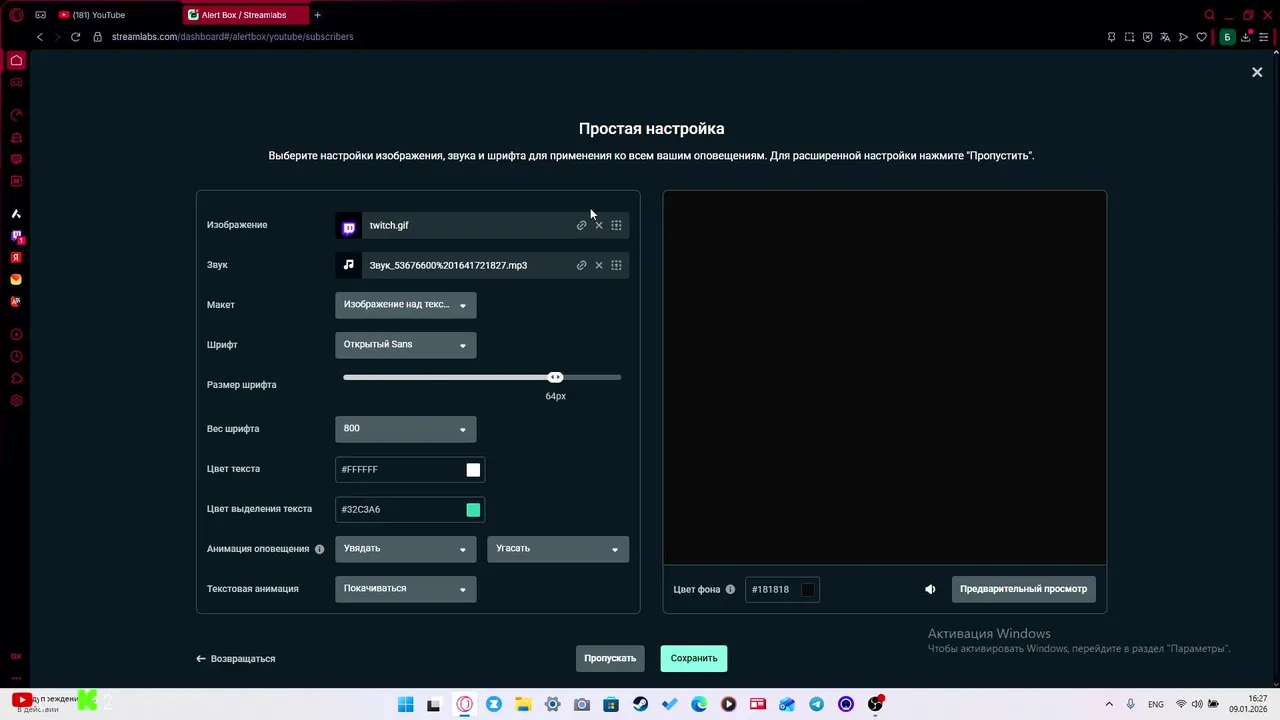Open the player arrow icon in address bar
Screen dimensions: 1280x720
tap(1183, 37)
